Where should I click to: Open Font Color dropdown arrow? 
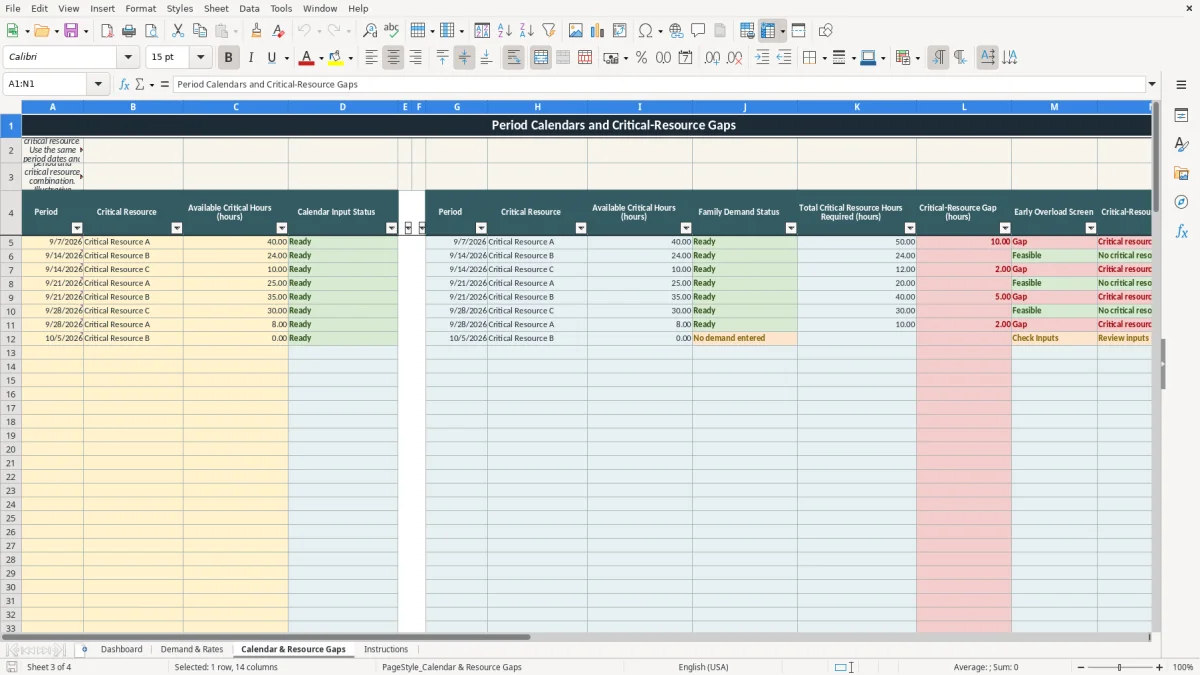point(321,58)
